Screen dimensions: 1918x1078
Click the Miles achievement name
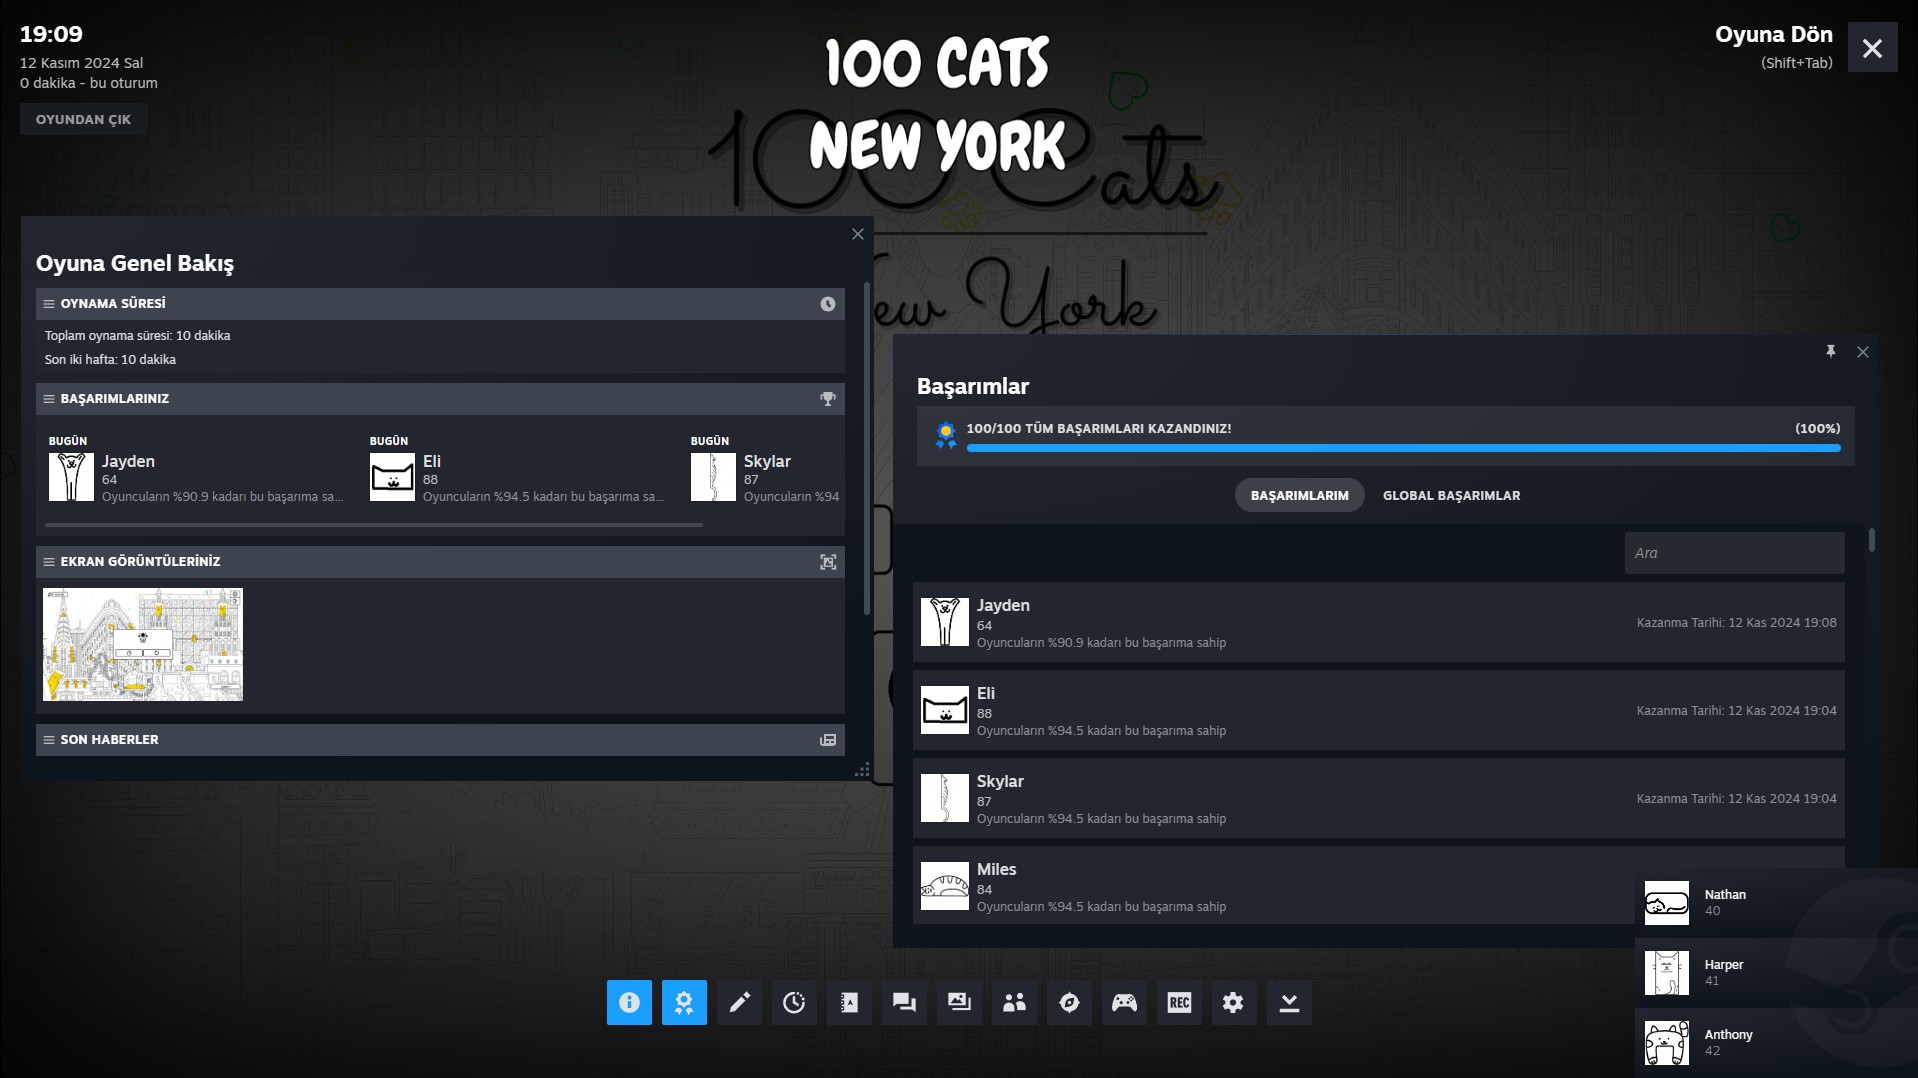[996, 870]
